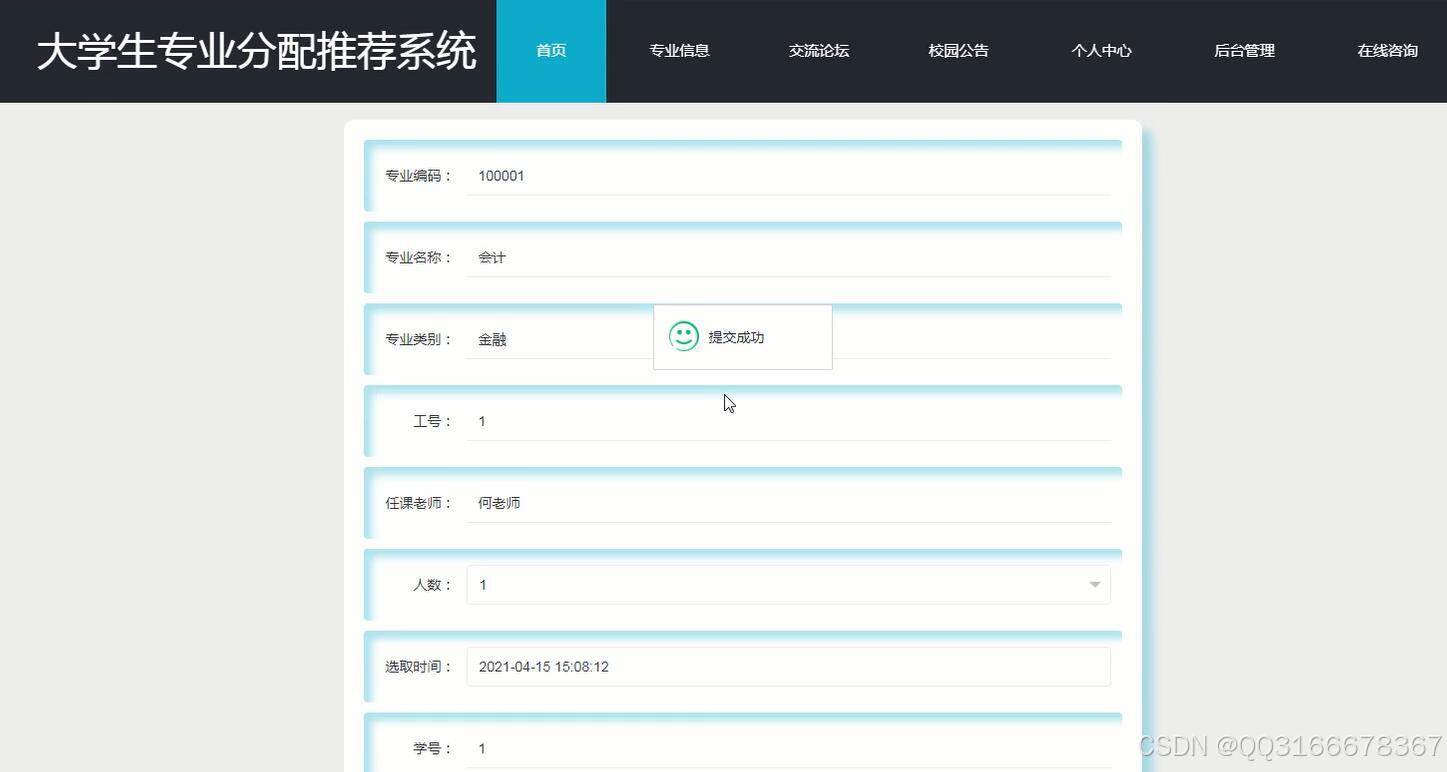Focus the 工号 input field
1447x772 pixels.
[788, 422]
